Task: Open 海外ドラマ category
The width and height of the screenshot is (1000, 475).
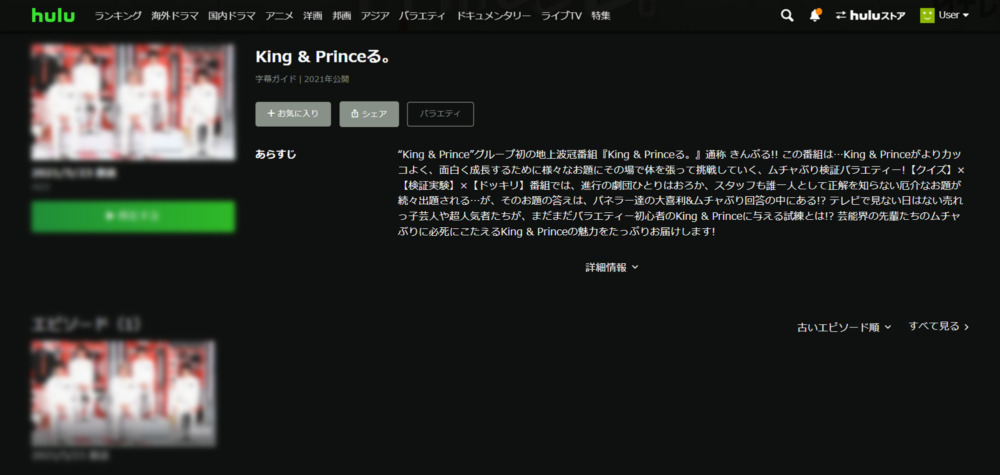Action: pyautogui.click(x=175, y=16)
